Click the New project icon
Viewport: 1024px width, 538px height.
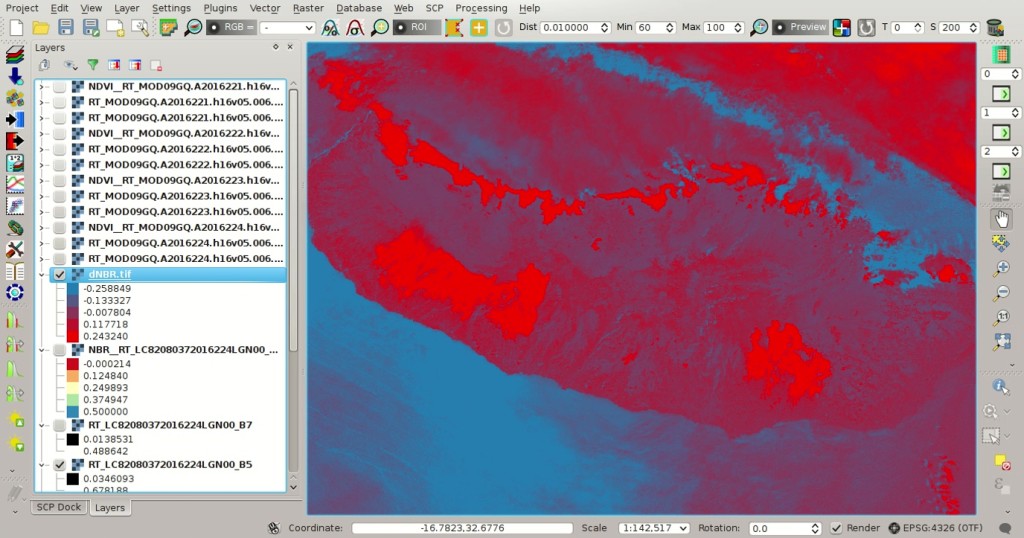pos(16,27)
